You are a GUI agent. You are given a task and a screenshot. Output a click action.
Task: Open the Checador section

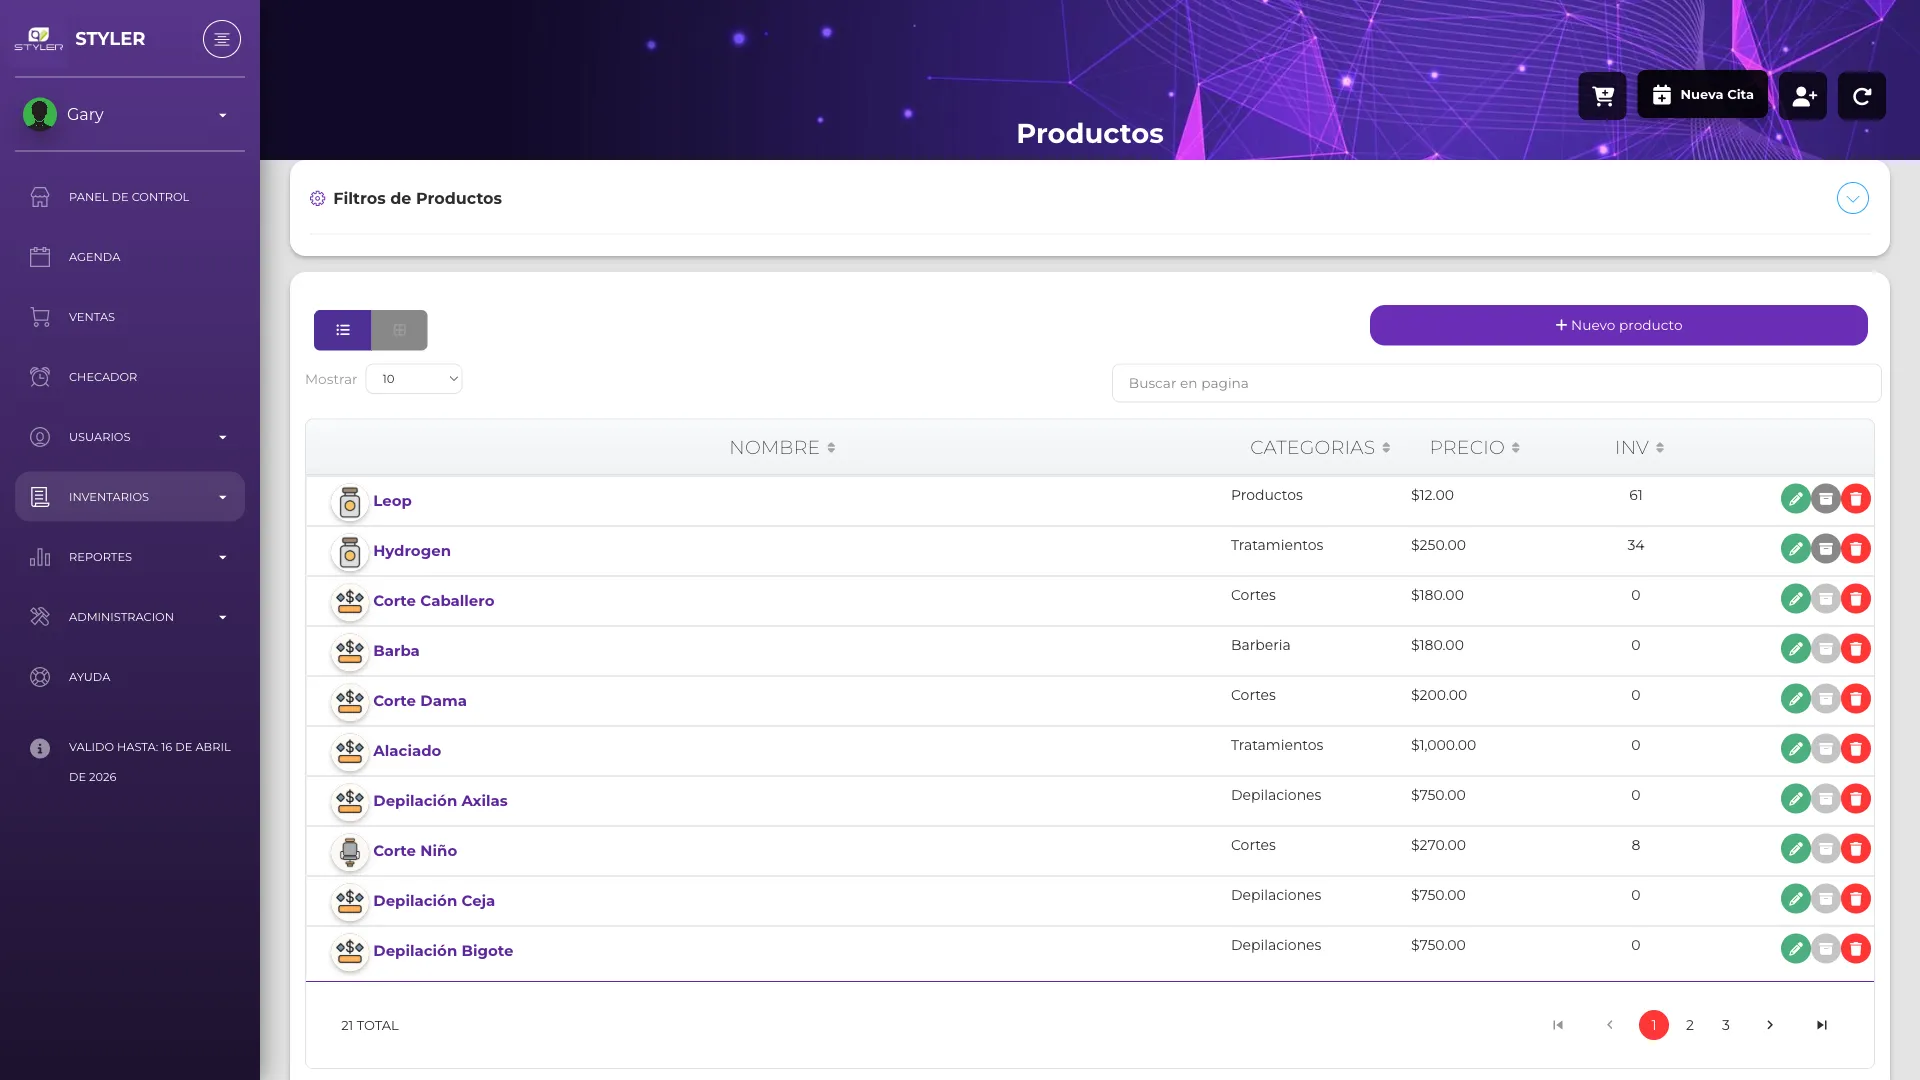(x=130, y=377)
